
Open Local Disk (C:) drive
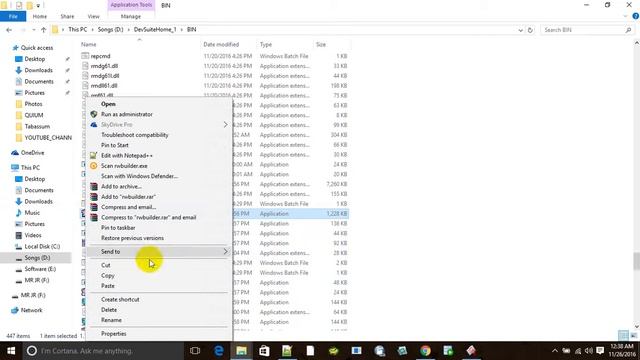click(x=42, y=247)
